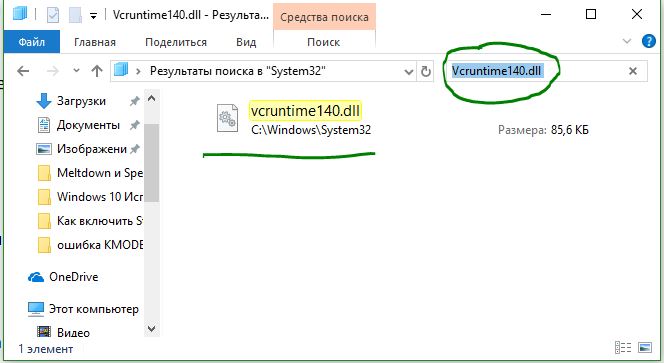The image size is (664, 363).
Task: Open the recent locations dropdown arrow
Action: (76, 70)
